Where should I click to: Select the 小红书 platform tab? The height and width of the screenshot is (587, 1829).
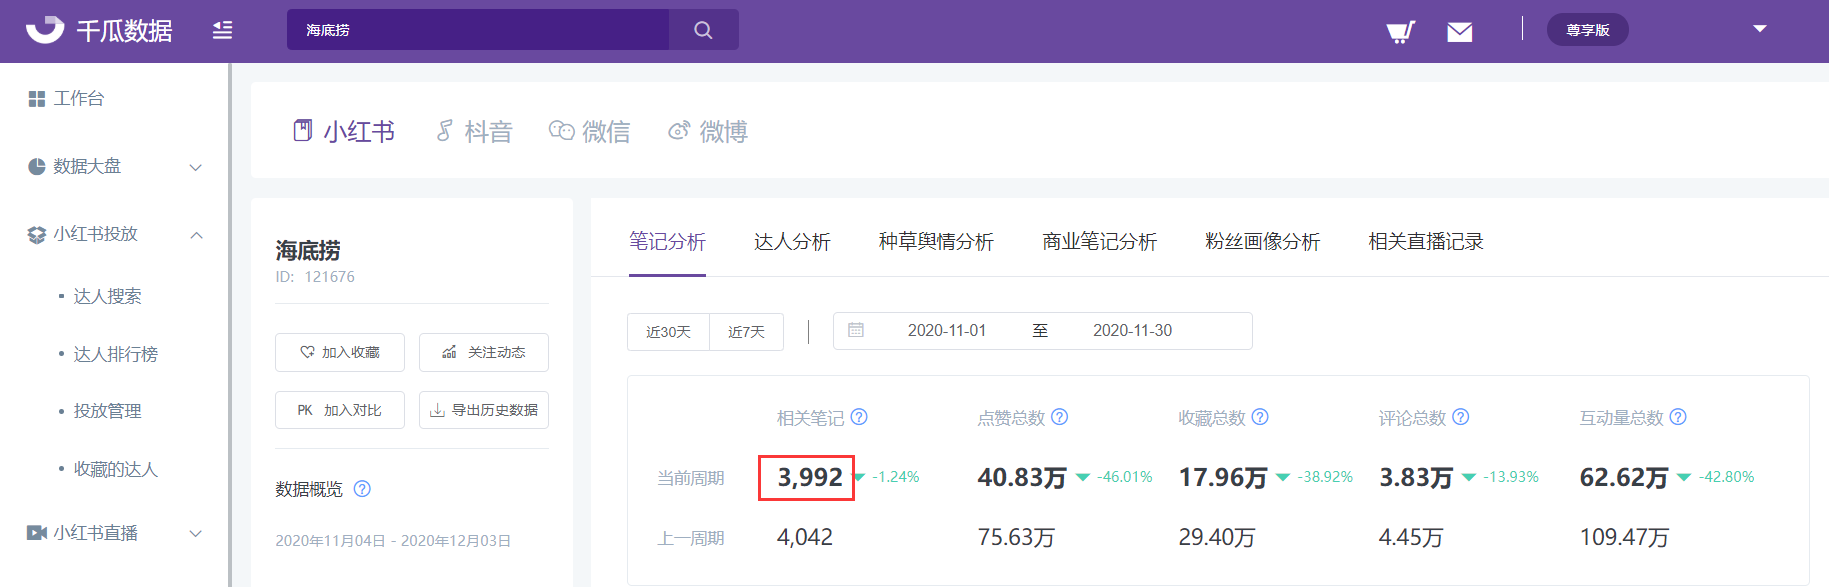344,131
